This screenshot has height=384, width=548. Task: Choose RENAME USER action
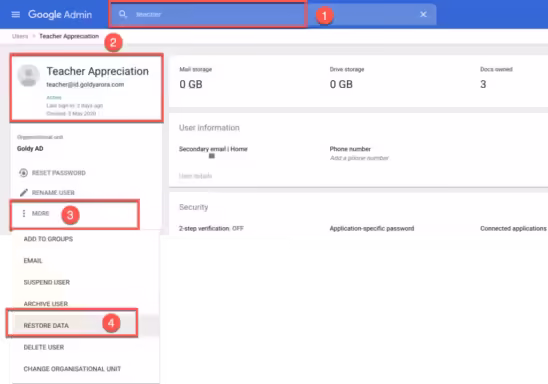(x=53, y=193)
